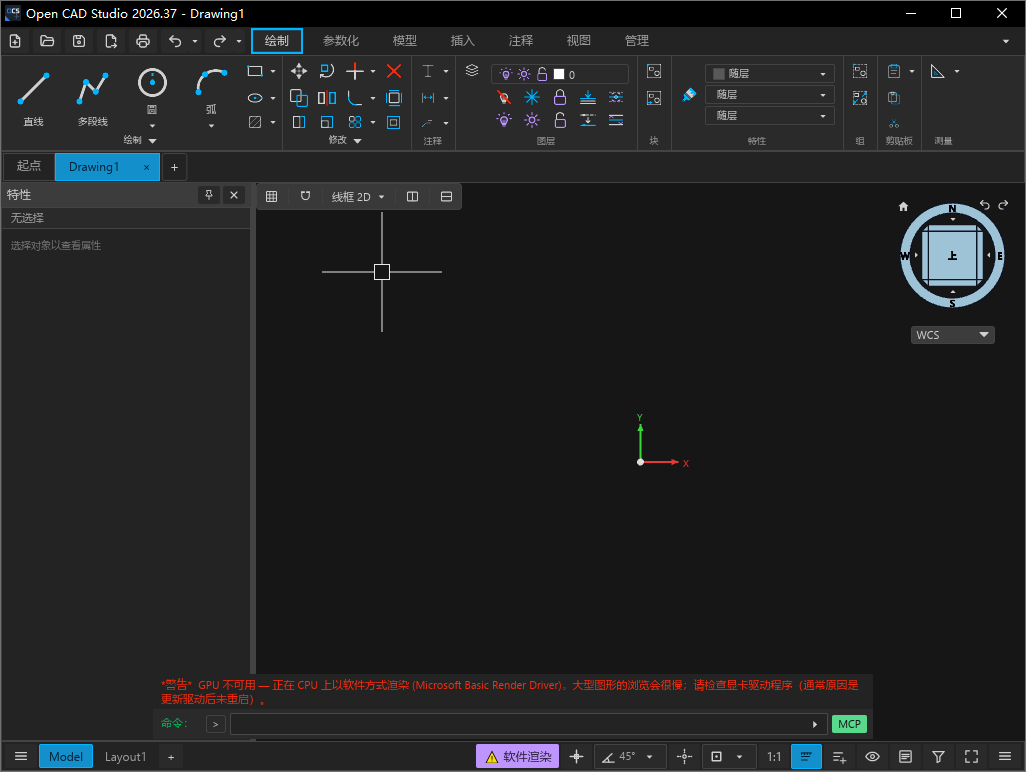The width and height of the screenshot is (1026, 772).
Task: Activate the Rotate tool
Action: coord(327,71)
